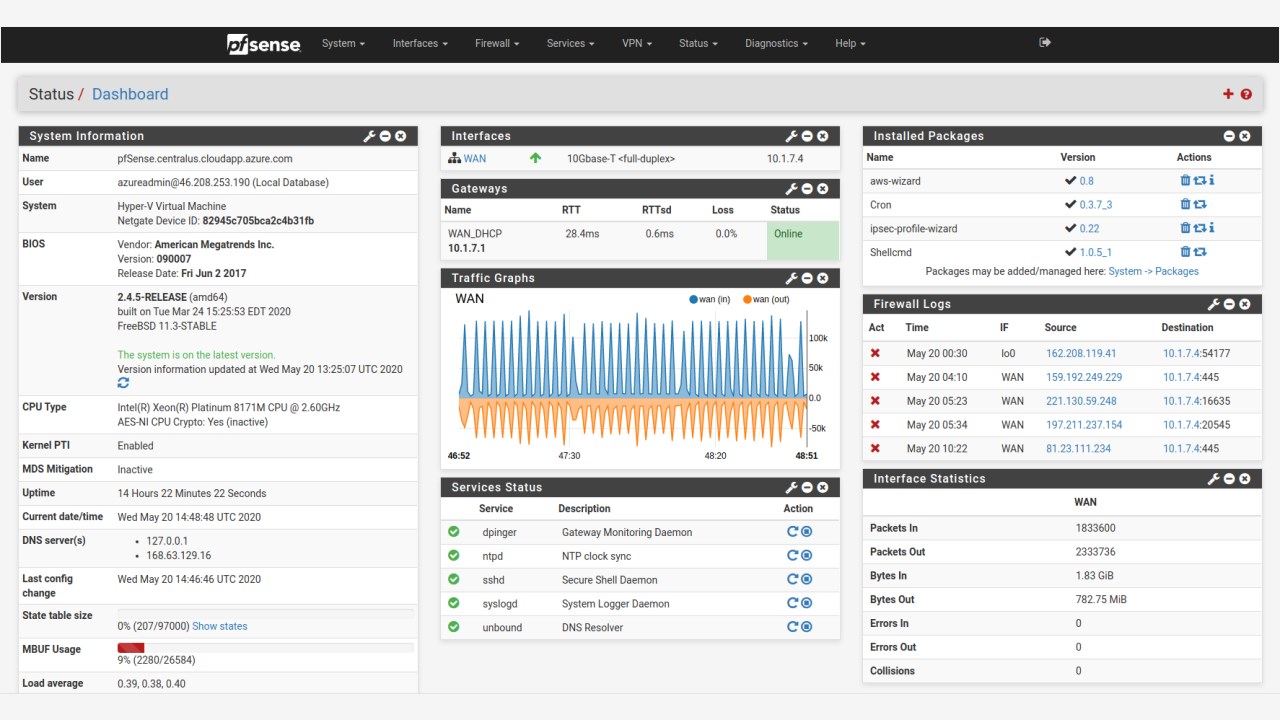Image resolution: width=1280 pixels, height=720 pixels.
Task: Add a widget using the red plus icon
Action: click(1228, 94)
